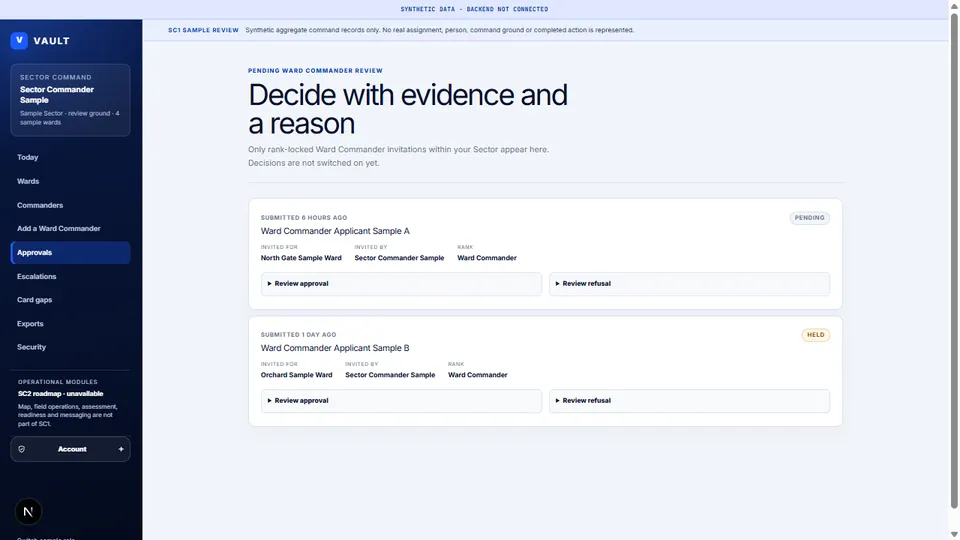The height and width of the screenshot is (540, 960).
Task: Click 'OPERATIONAL MODULES' section label
Action: 58,381
